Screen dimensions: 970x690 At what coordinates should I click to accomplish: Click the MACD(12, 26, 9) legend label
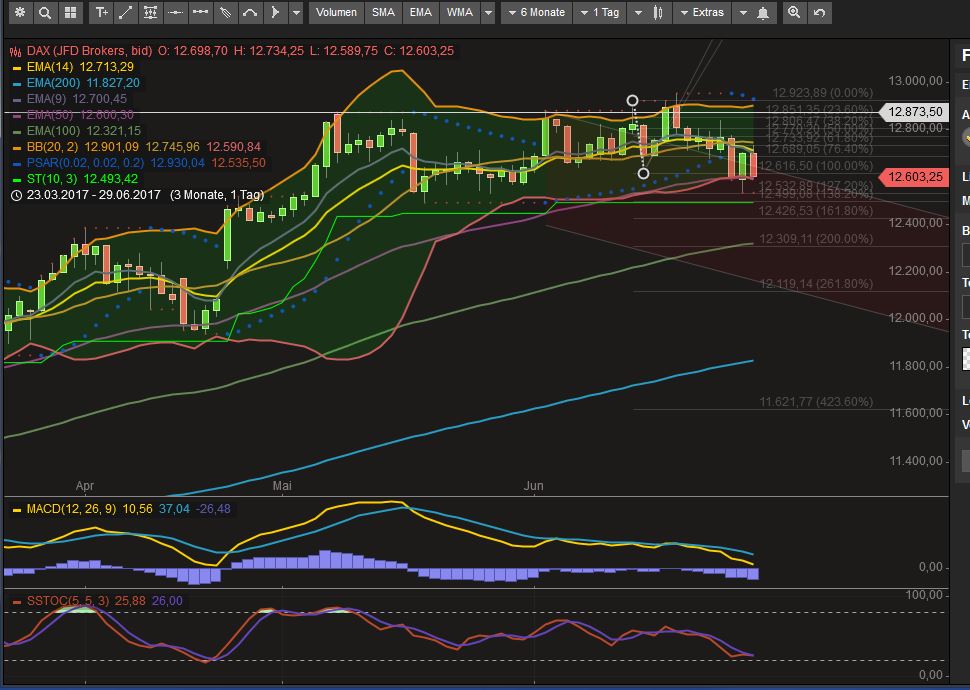[x=71, y=509]
